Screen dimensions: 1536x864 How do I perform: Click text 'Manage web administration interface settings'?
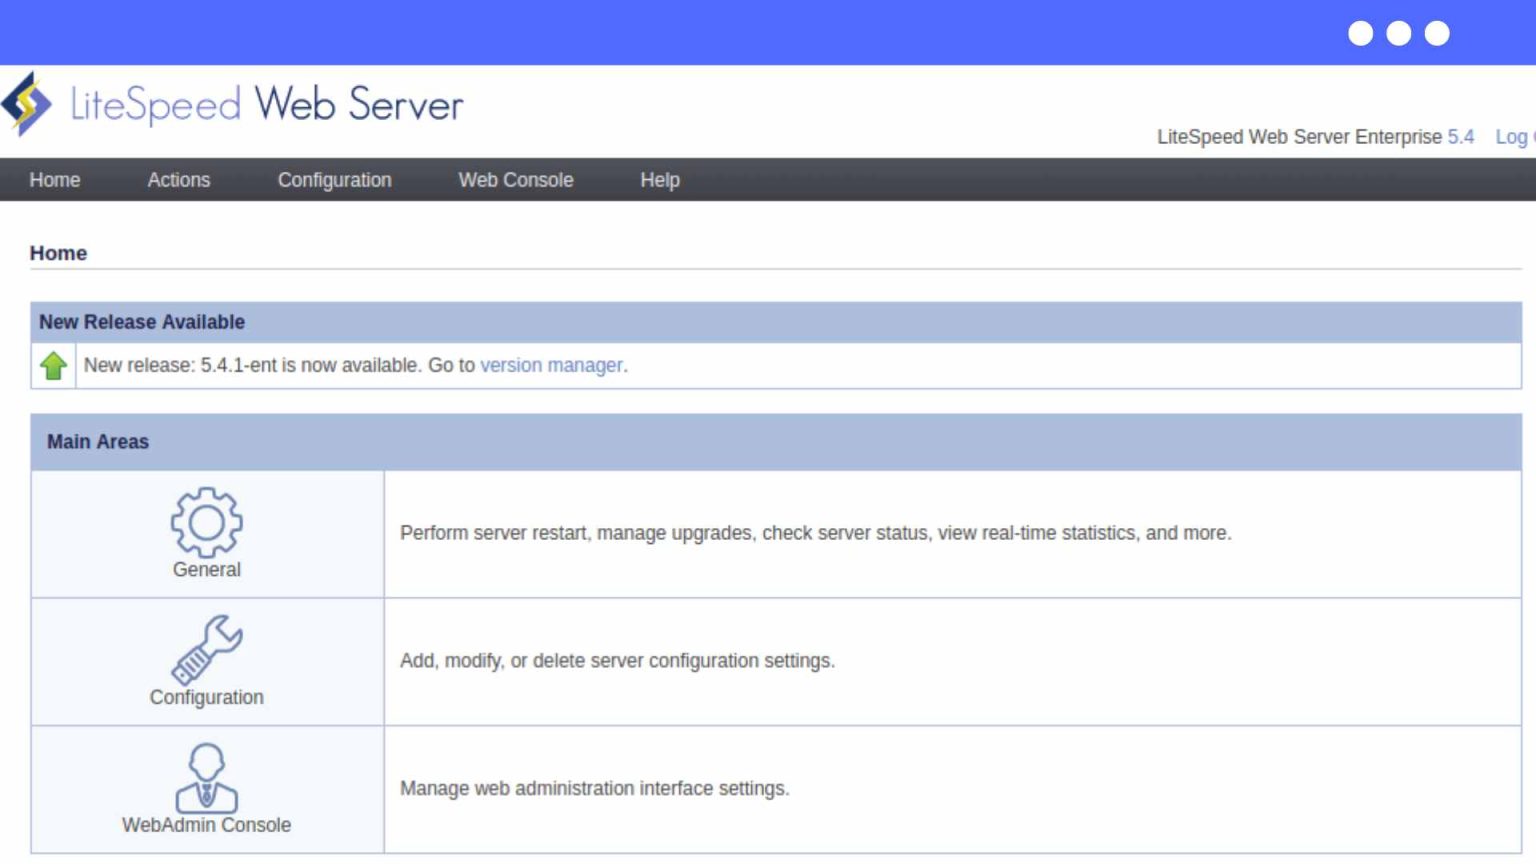pos(594,789)
